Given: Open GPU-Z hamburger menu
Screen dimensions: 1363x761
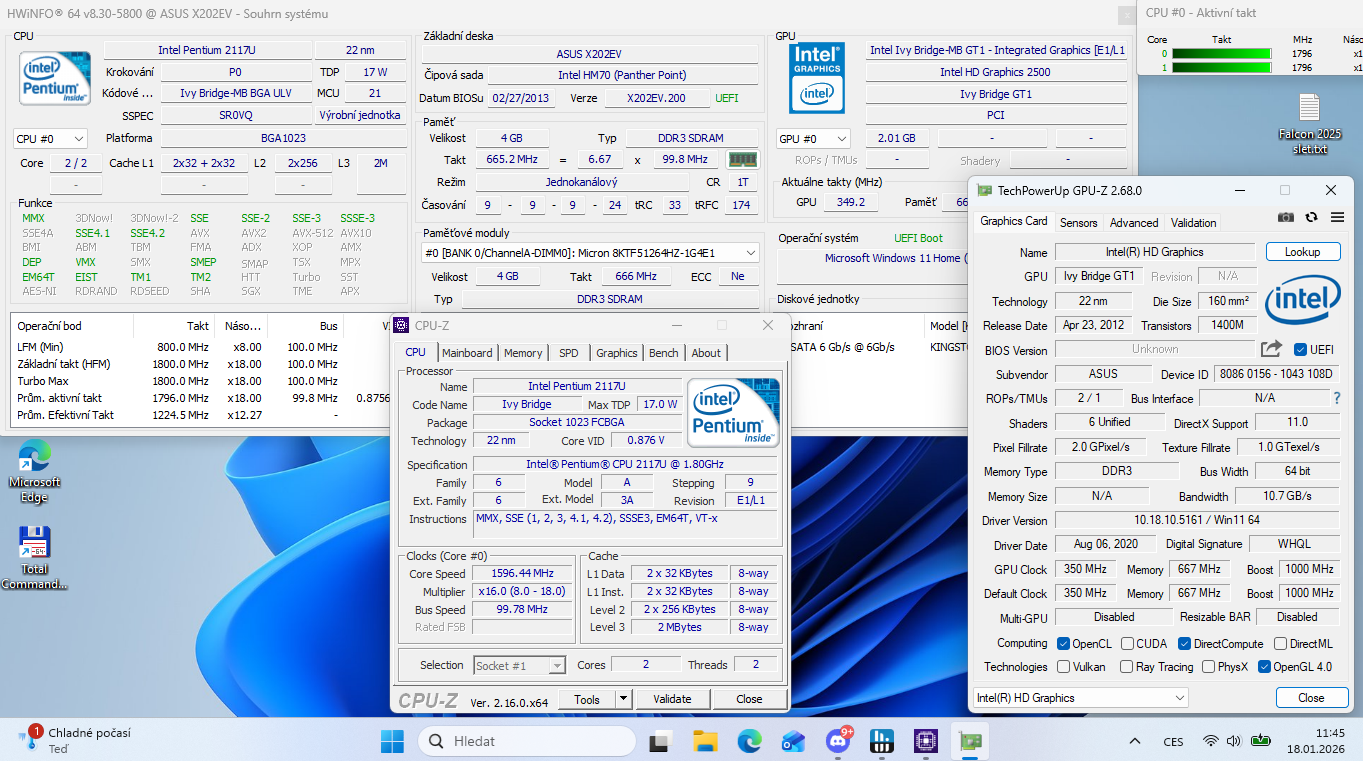Looking at the screenshot, I should click(x=1337, y=217).
